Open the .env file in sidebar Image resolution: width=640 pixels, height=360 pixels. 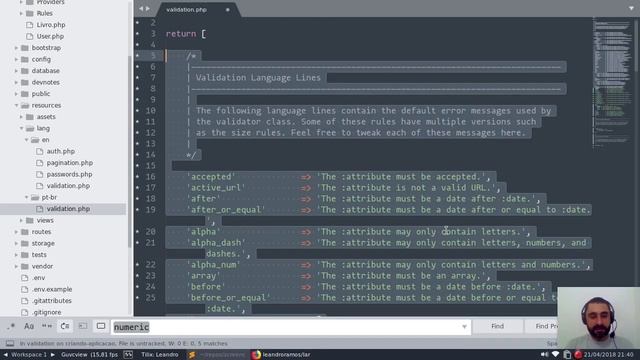coord(38,278)
